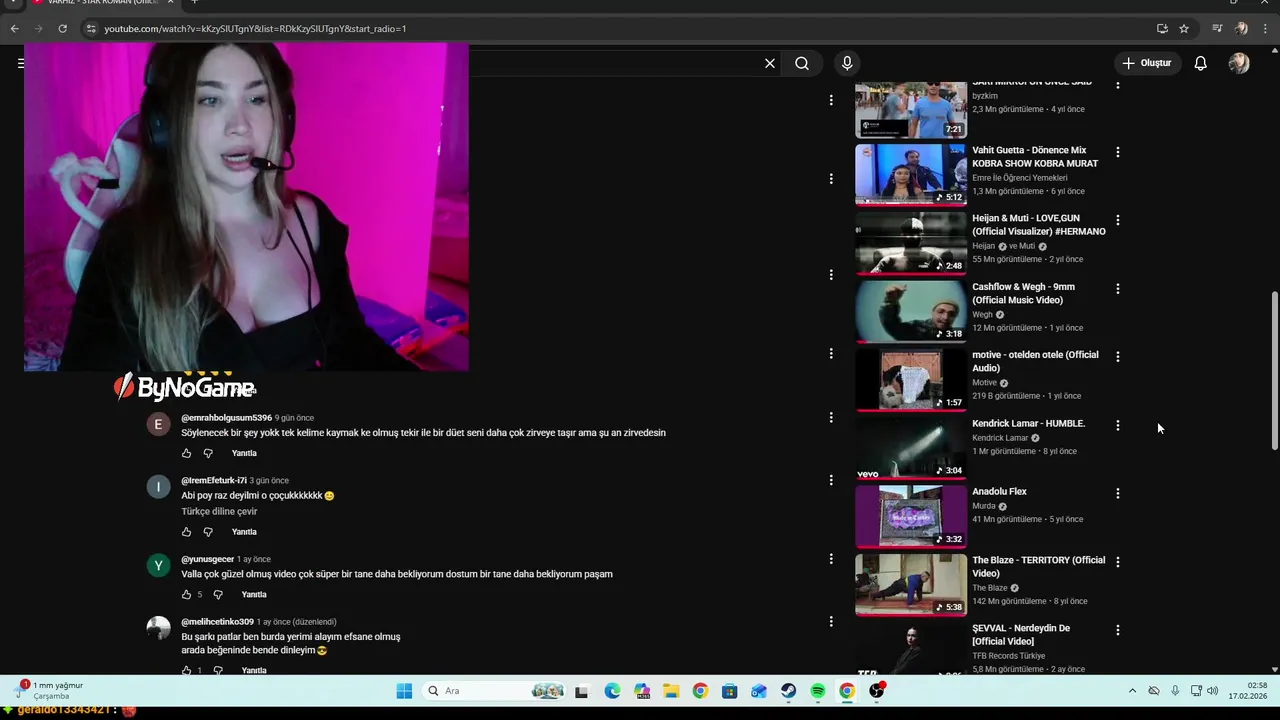Open YouTube notifications bell
The height and width of the screenshot is (720, 1280).
[1201, 63]
